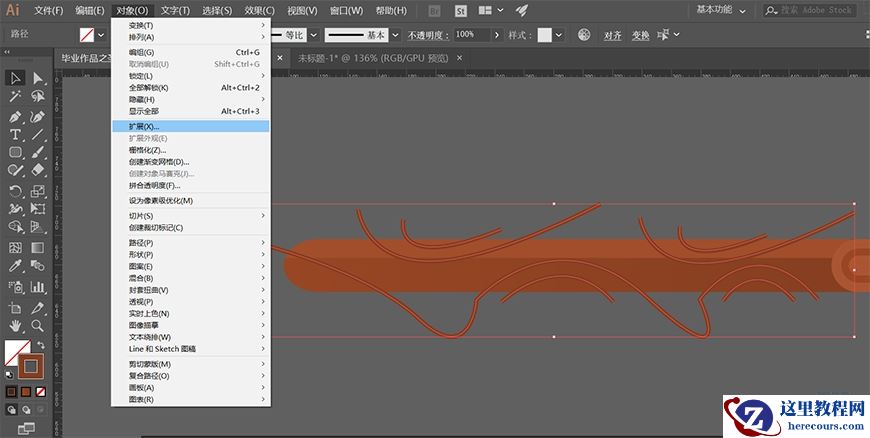Select the Selection tool arrow
The image size is (870, 438).
click(x=15, y=78)
